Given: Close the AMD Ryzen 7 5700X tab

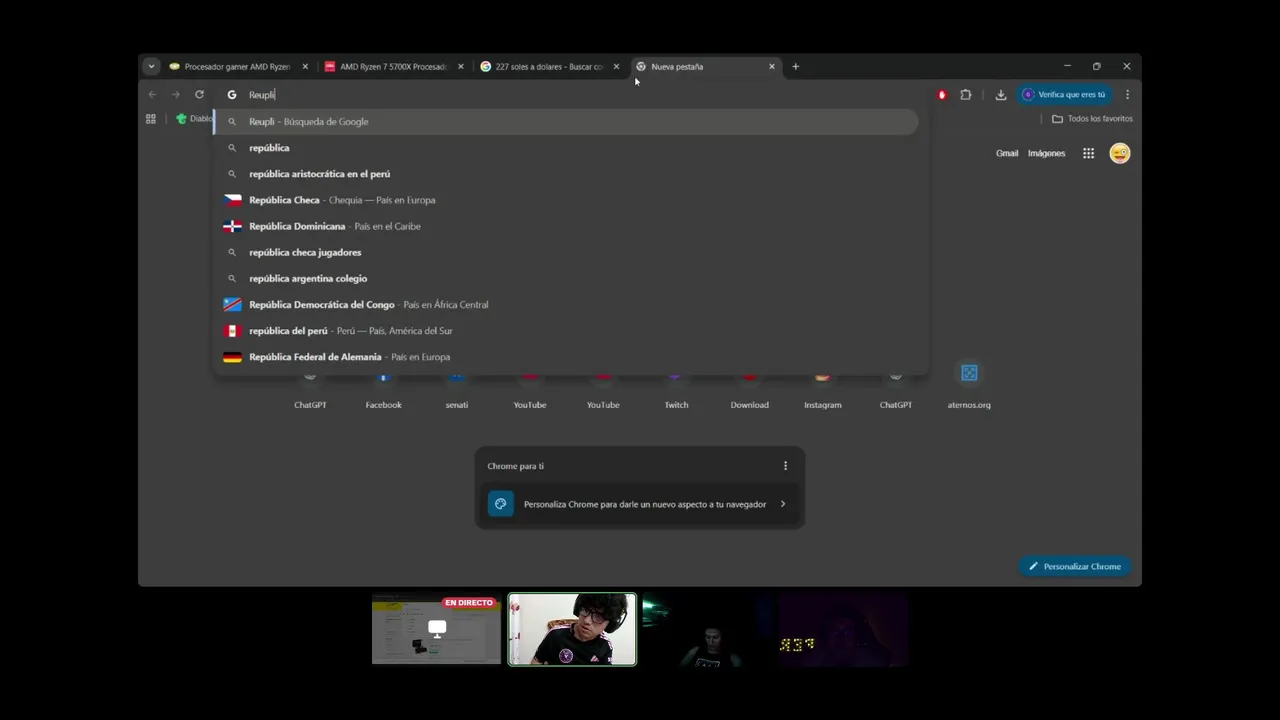Looking at the screenshot, I should point(461,66).
